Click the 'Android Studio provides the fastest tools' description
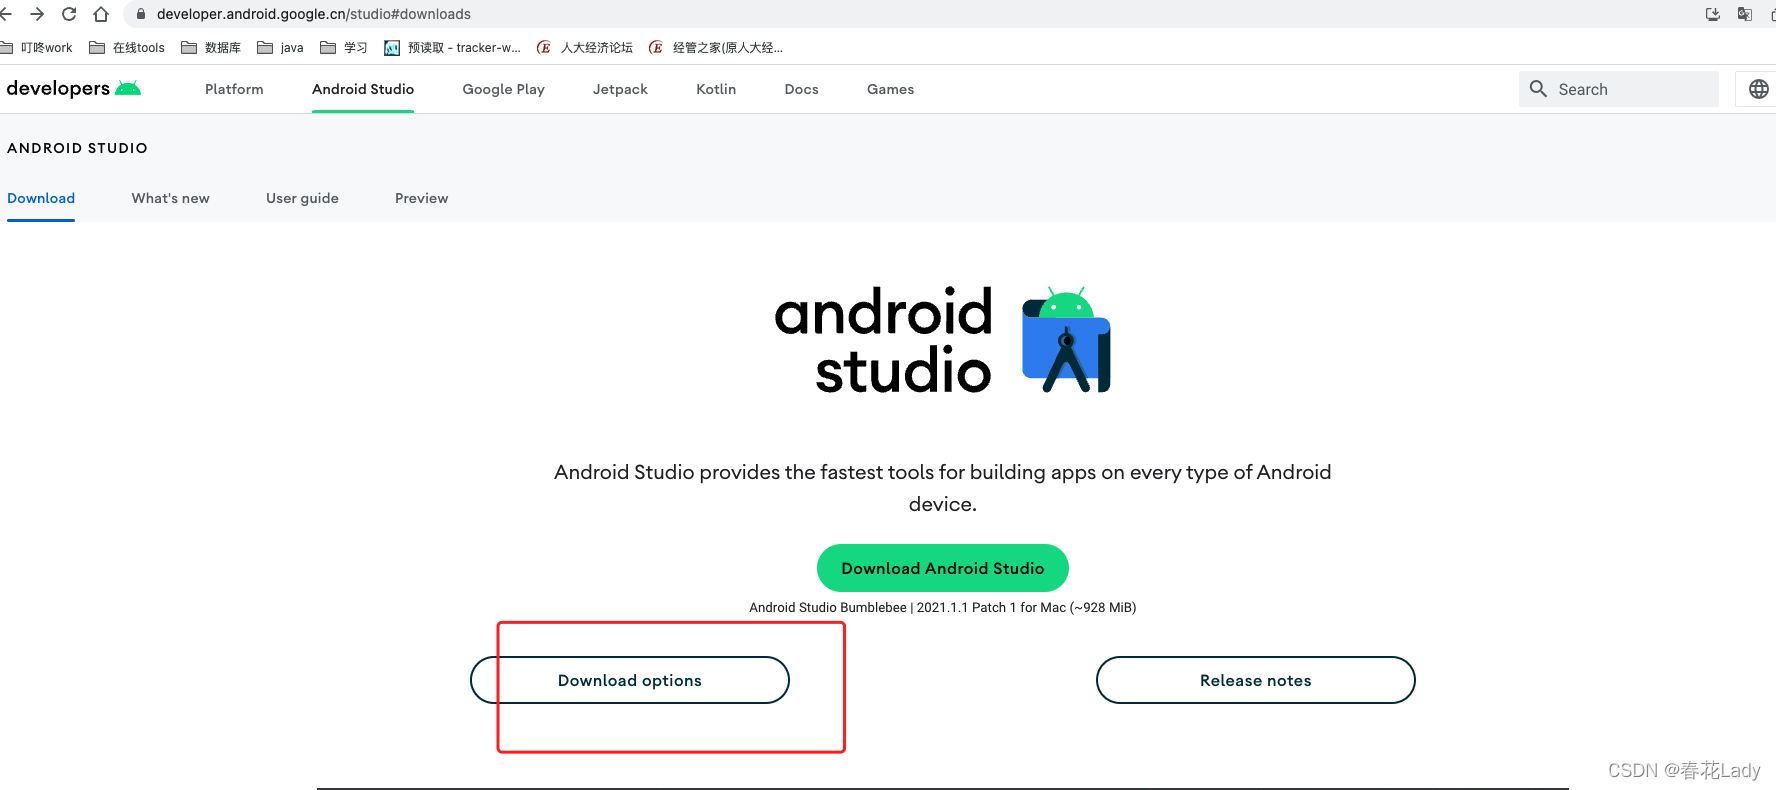 tap(943, 488)
